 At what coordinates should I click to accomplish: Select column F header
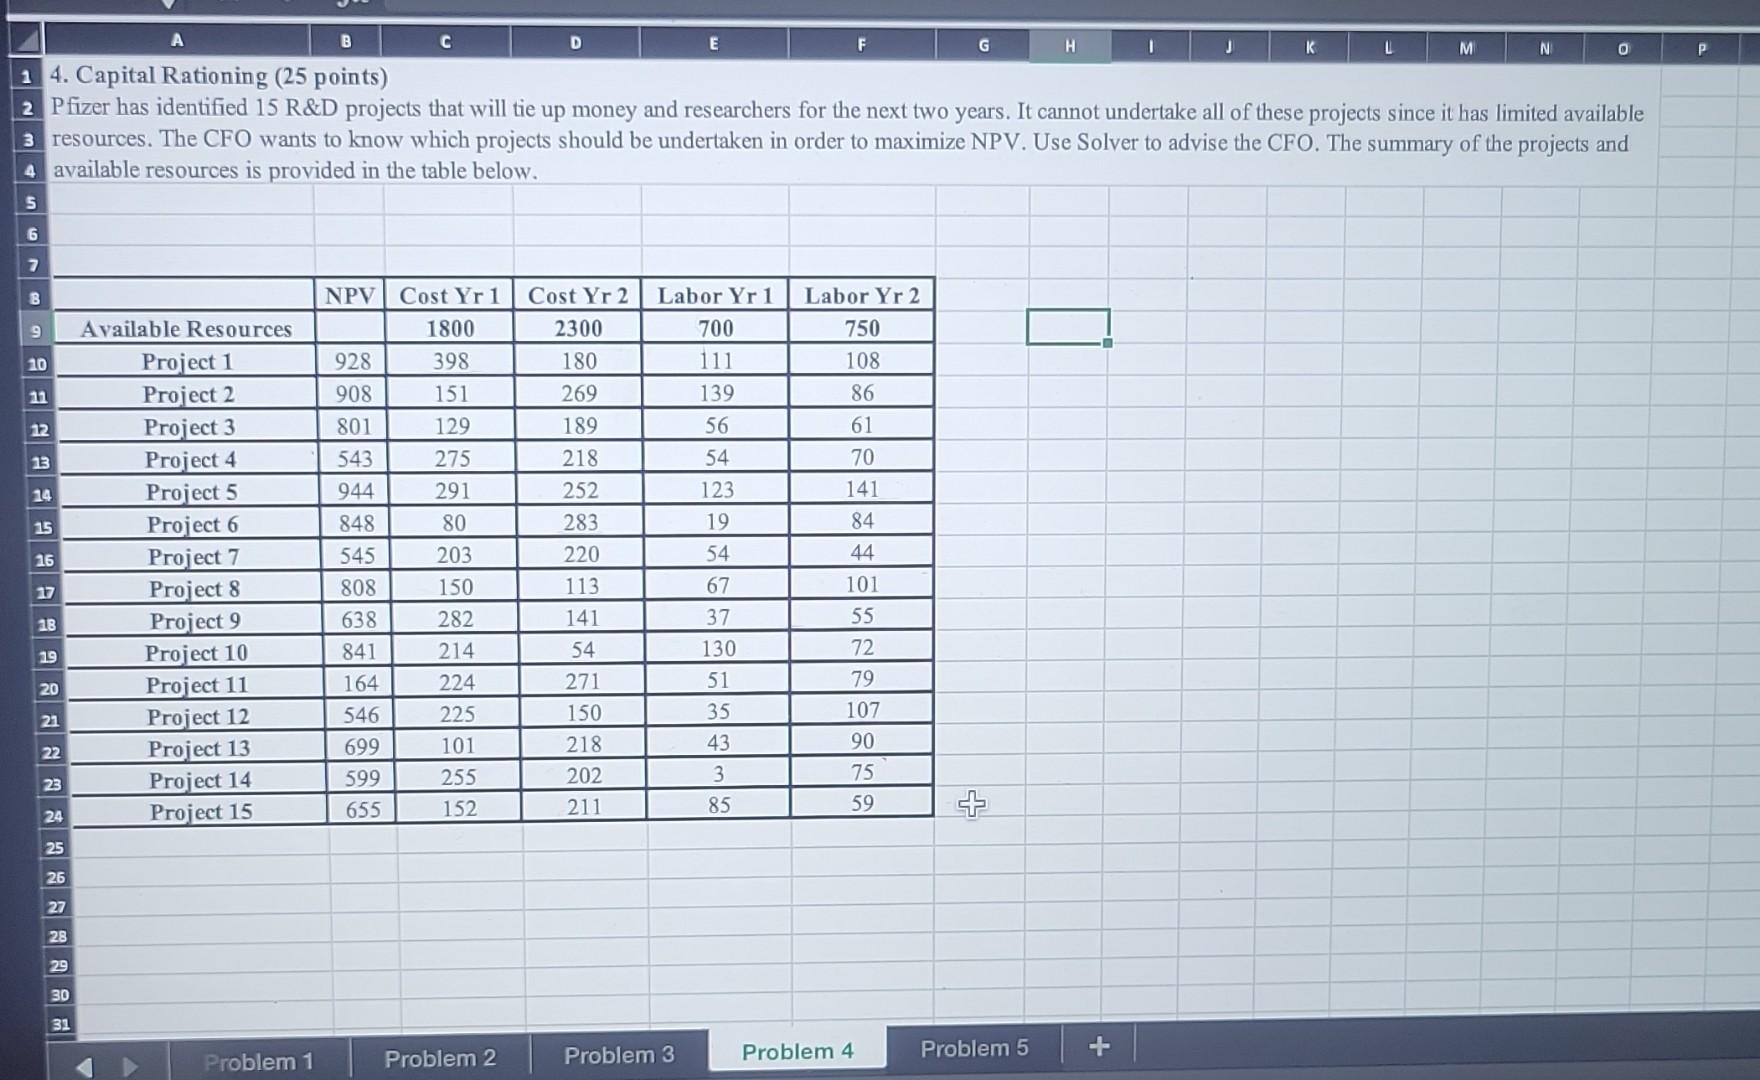pyautogui.click(x=861, y=45)
